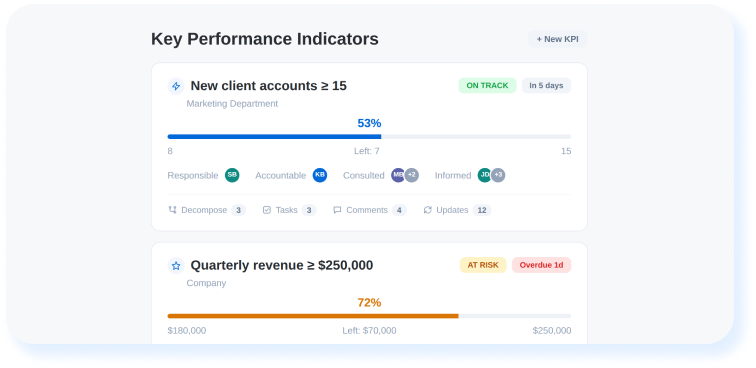Click the lightning bolt icon beside New client accounts
The height and width of the screenshot is (368, 756).
(176, 86)
